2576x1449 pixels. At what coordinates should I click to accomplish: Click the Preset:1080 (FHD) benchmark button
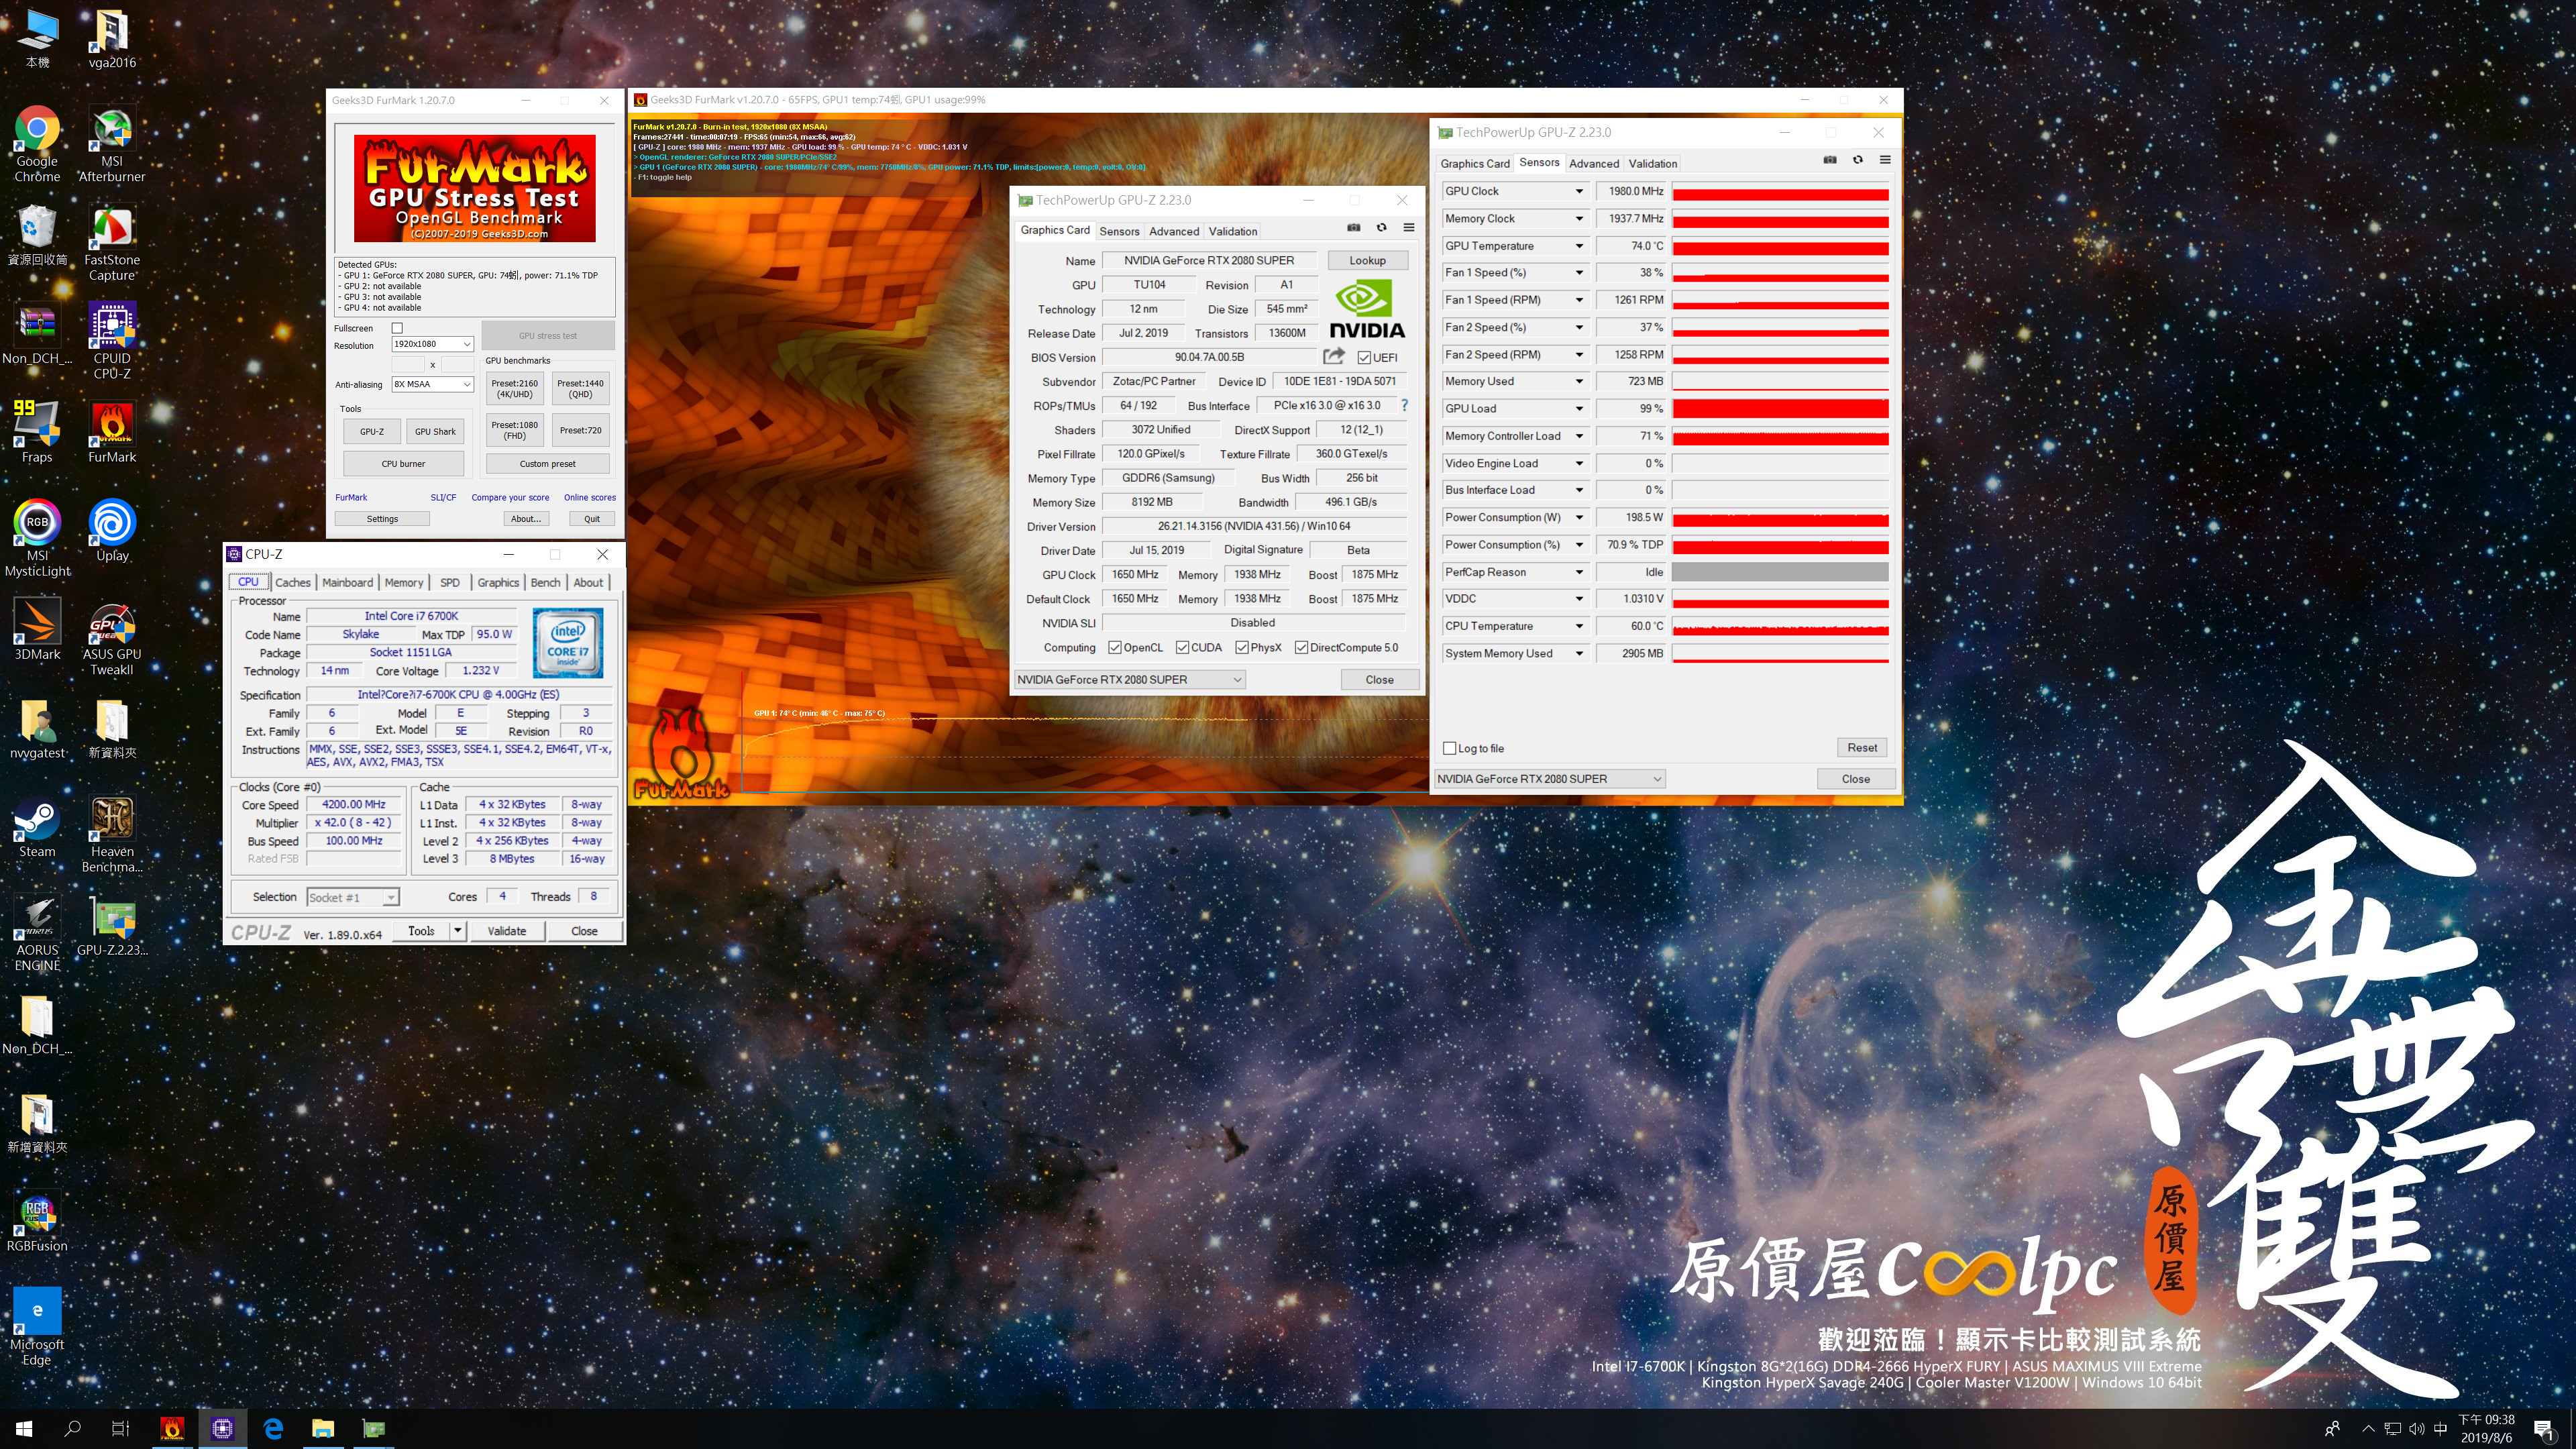pos(515,431)
